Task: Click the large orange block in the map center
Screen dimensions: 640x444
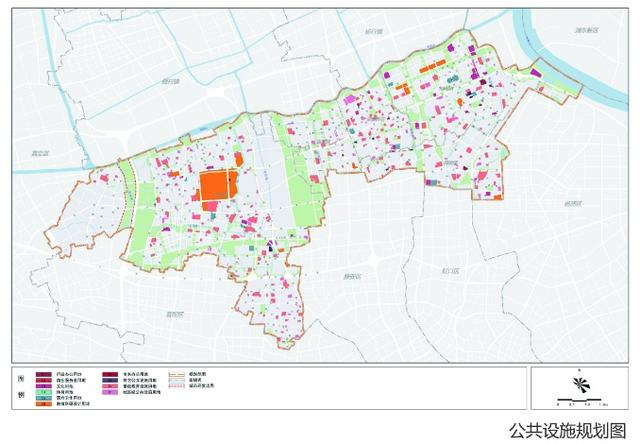Action: [x=215, y=186]
